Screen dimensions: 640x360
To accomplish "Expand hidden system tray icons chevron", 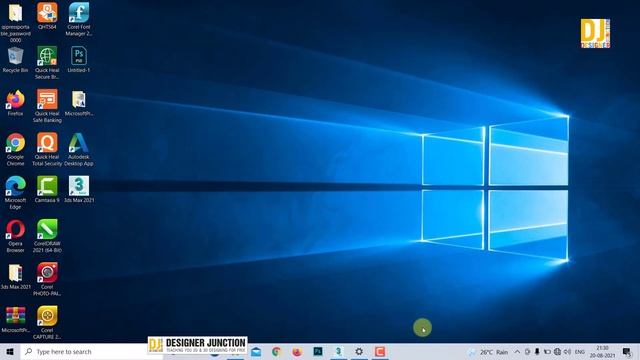I will point(517,352).
